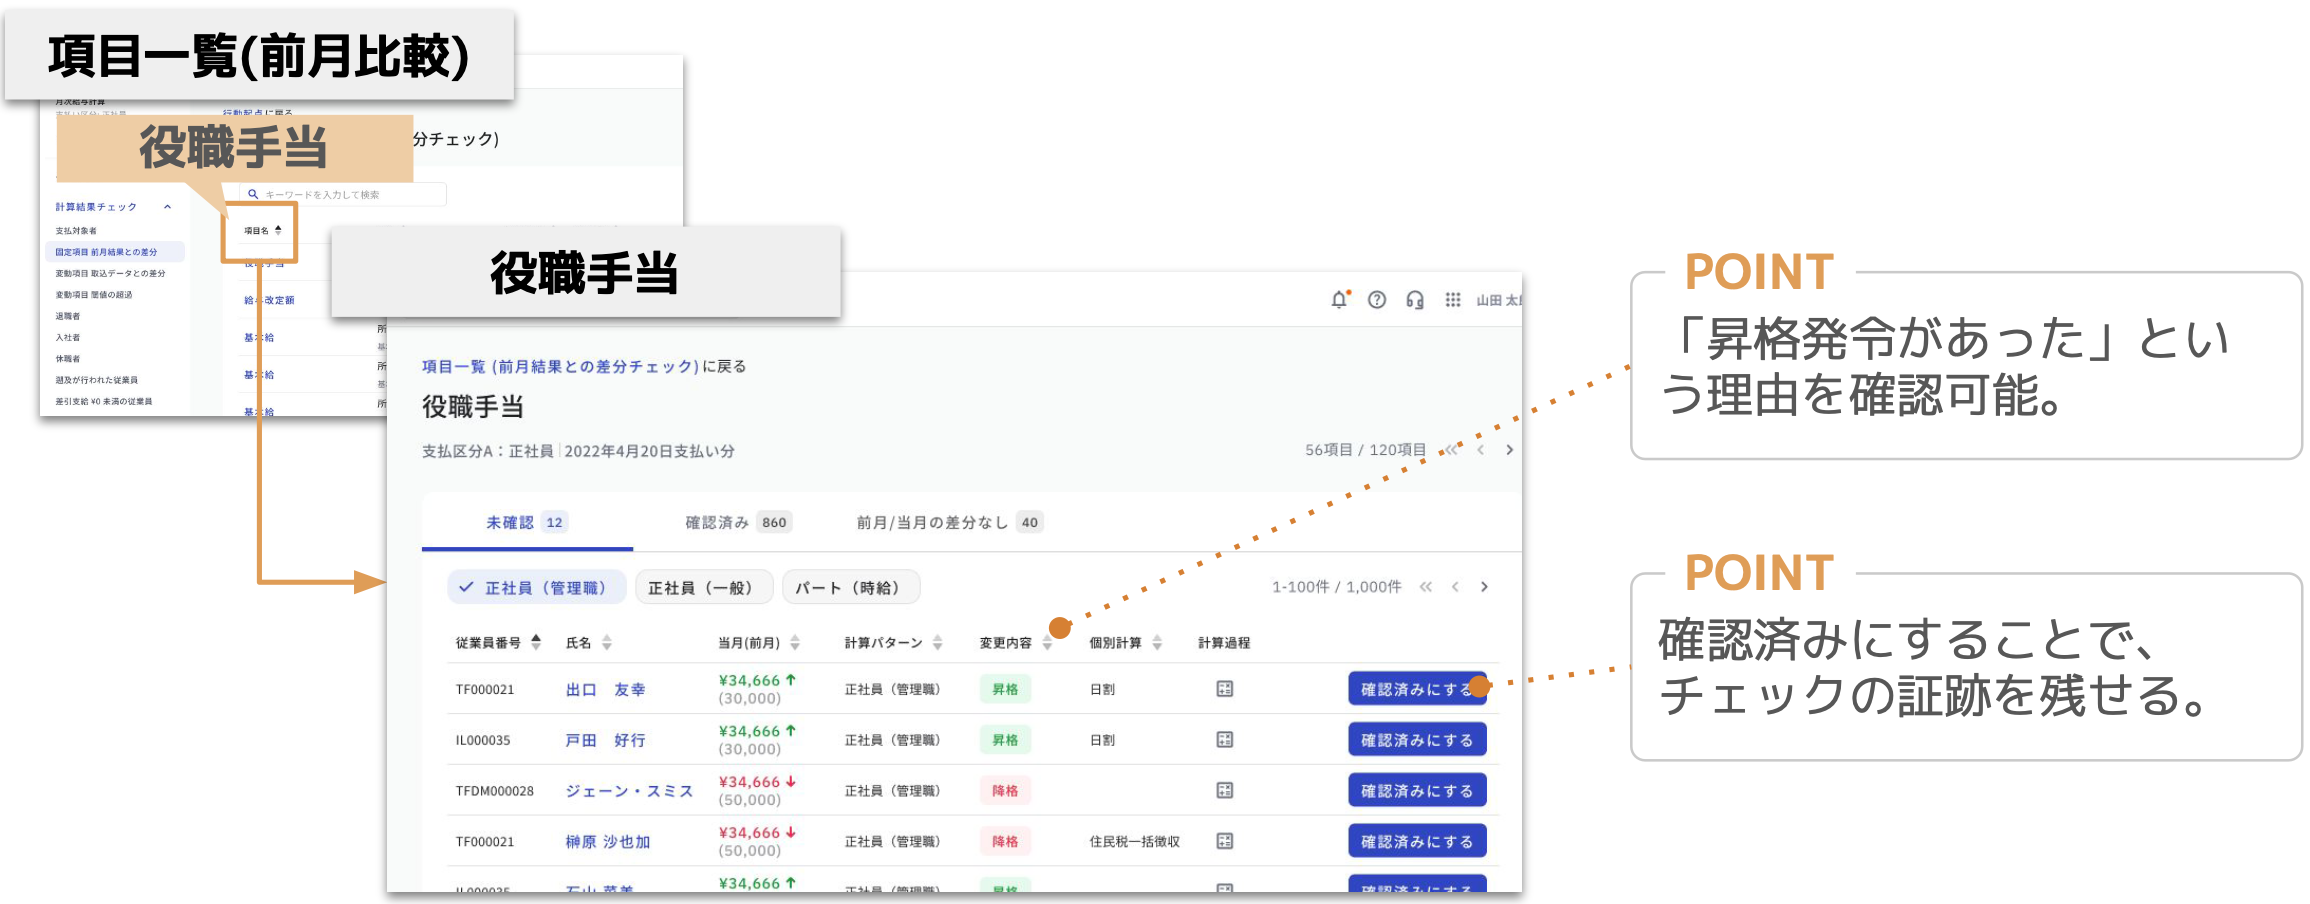
Task: Go to next item using top chevron
Action: pos(1509,450)
